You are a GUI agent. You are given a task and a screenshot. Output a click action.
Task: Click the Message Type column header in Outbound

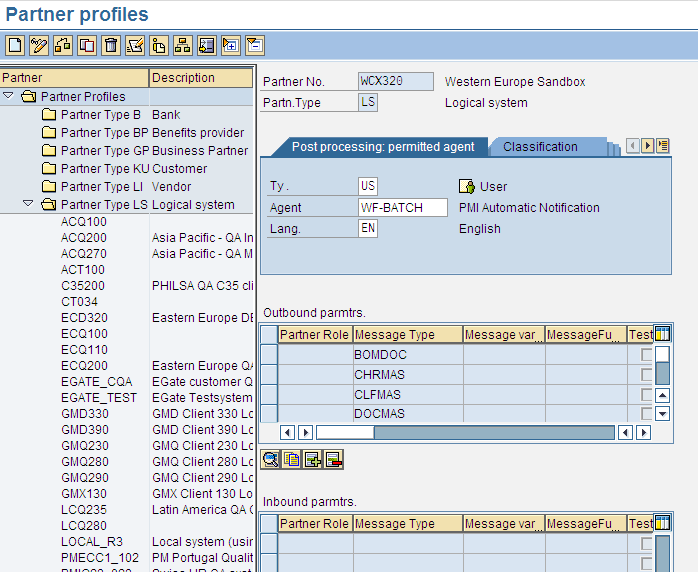408,335
